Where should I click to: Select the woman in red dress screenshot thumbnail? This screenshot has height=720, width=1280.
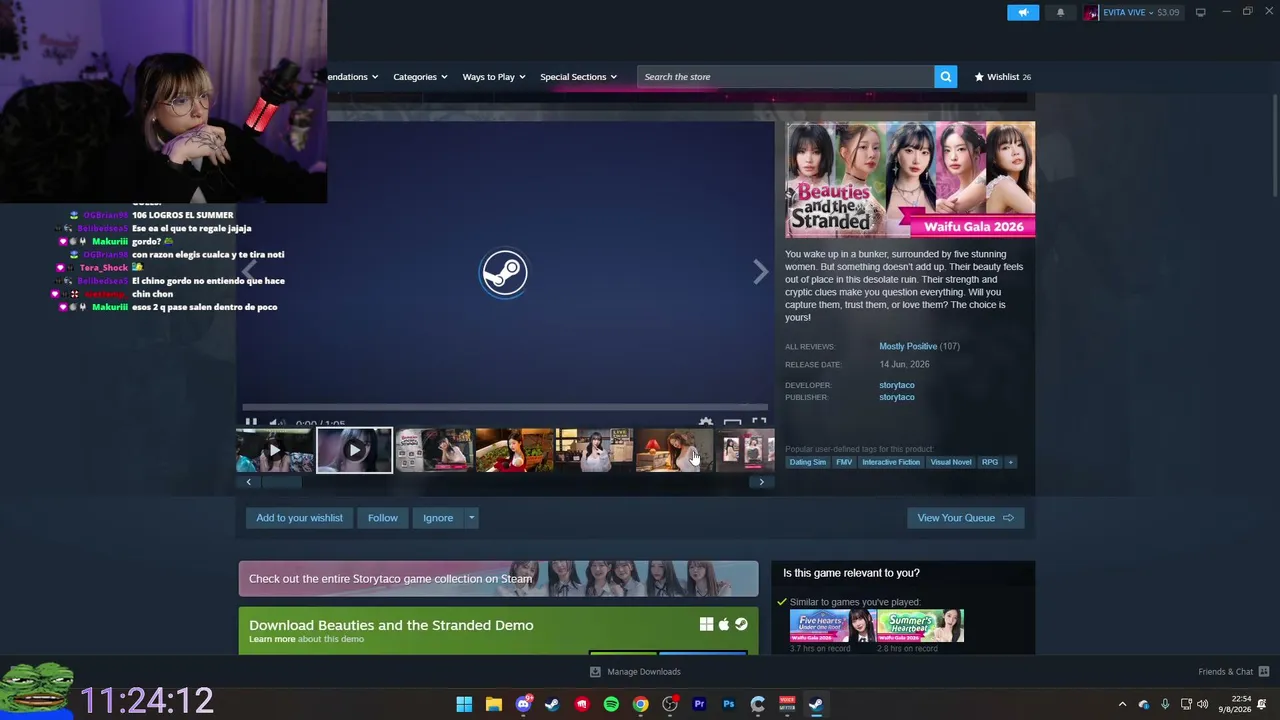click(514, 450)
